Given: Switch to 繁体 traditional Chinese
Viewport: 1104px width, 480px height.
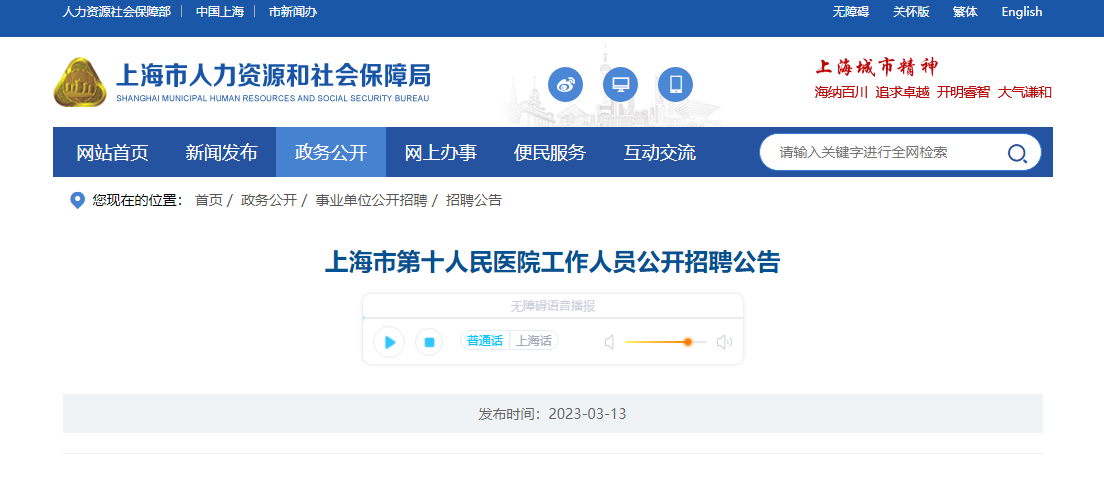Looking at the screenshot, I should point(965,12).
